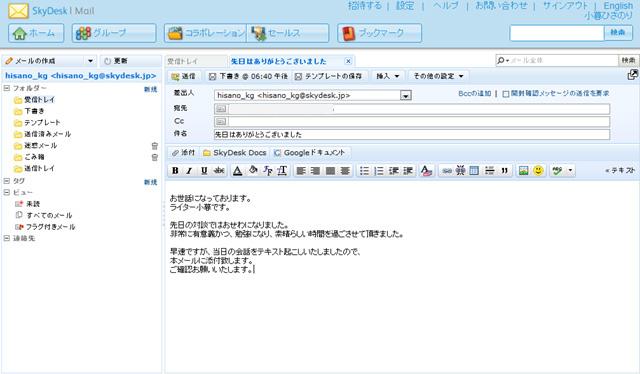Empty the ごみ箱 folder via trash icon
The height and width of the screenshot is (374, 640).
point(155,157)
